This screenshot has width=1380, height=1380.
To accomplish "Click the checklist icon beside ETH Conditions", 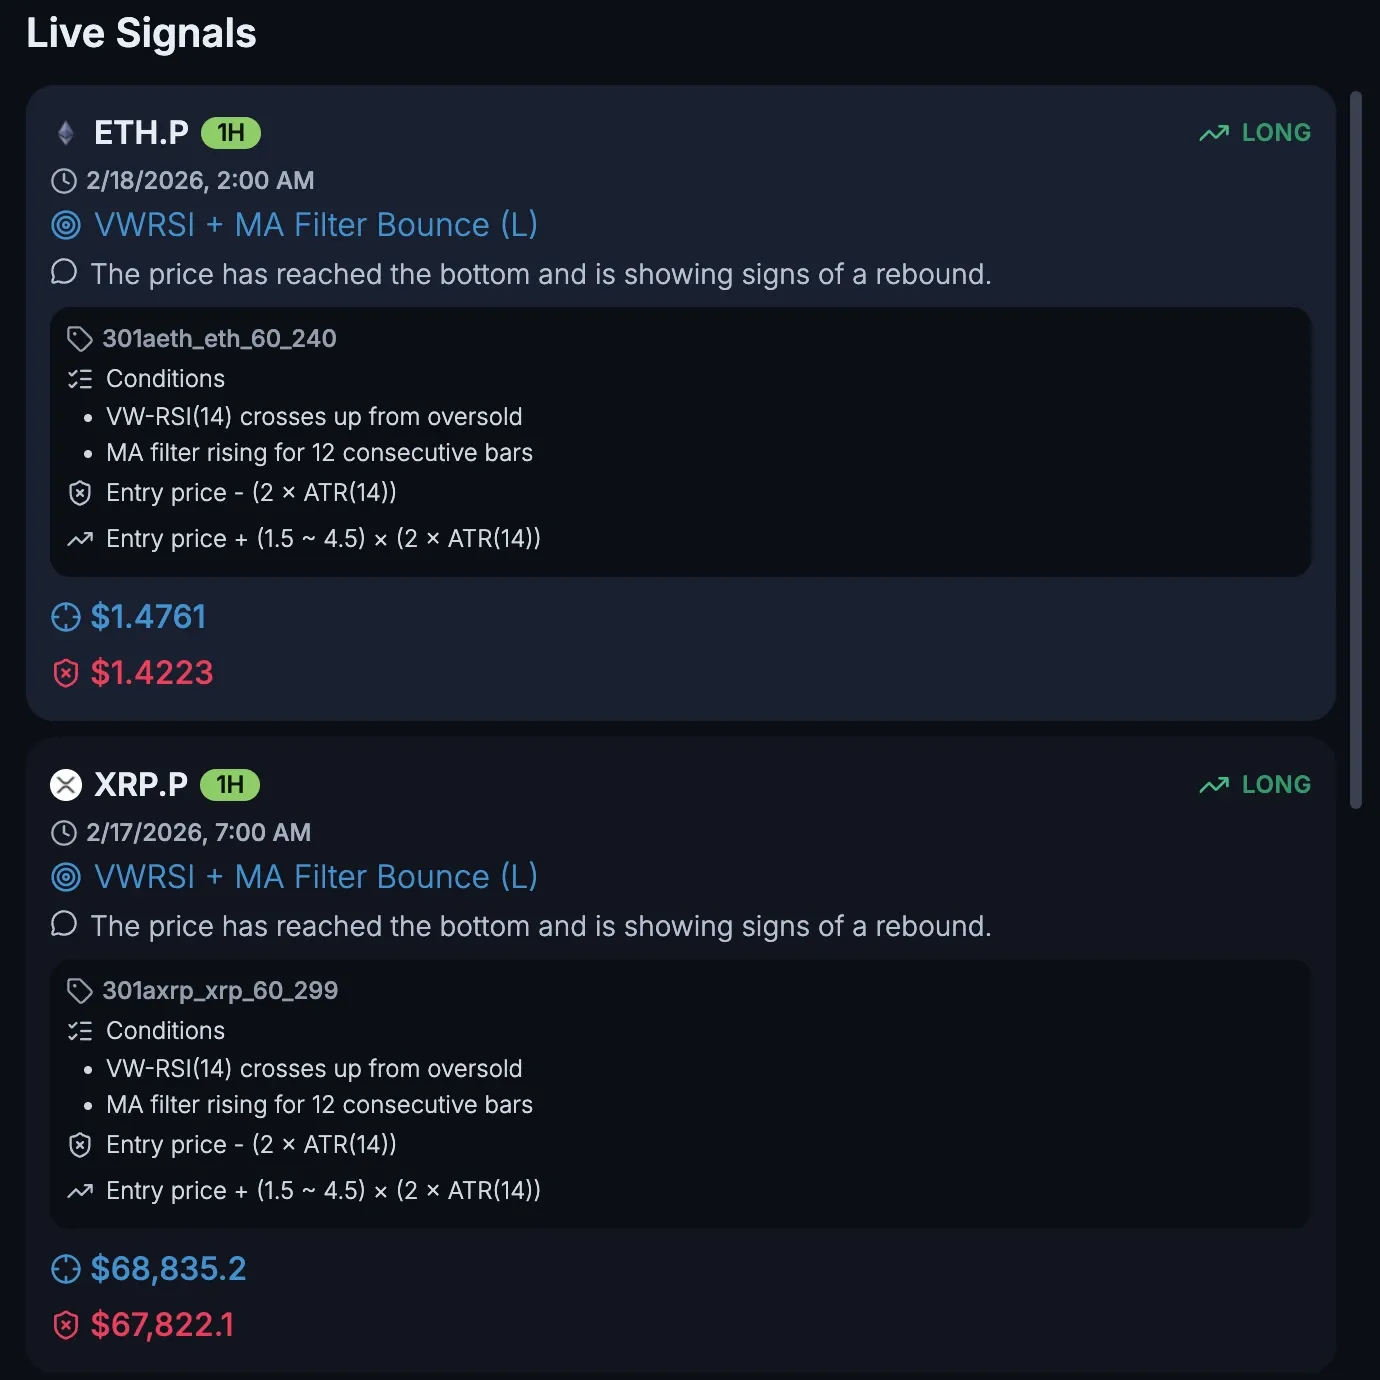I will (x=80, y=379).
